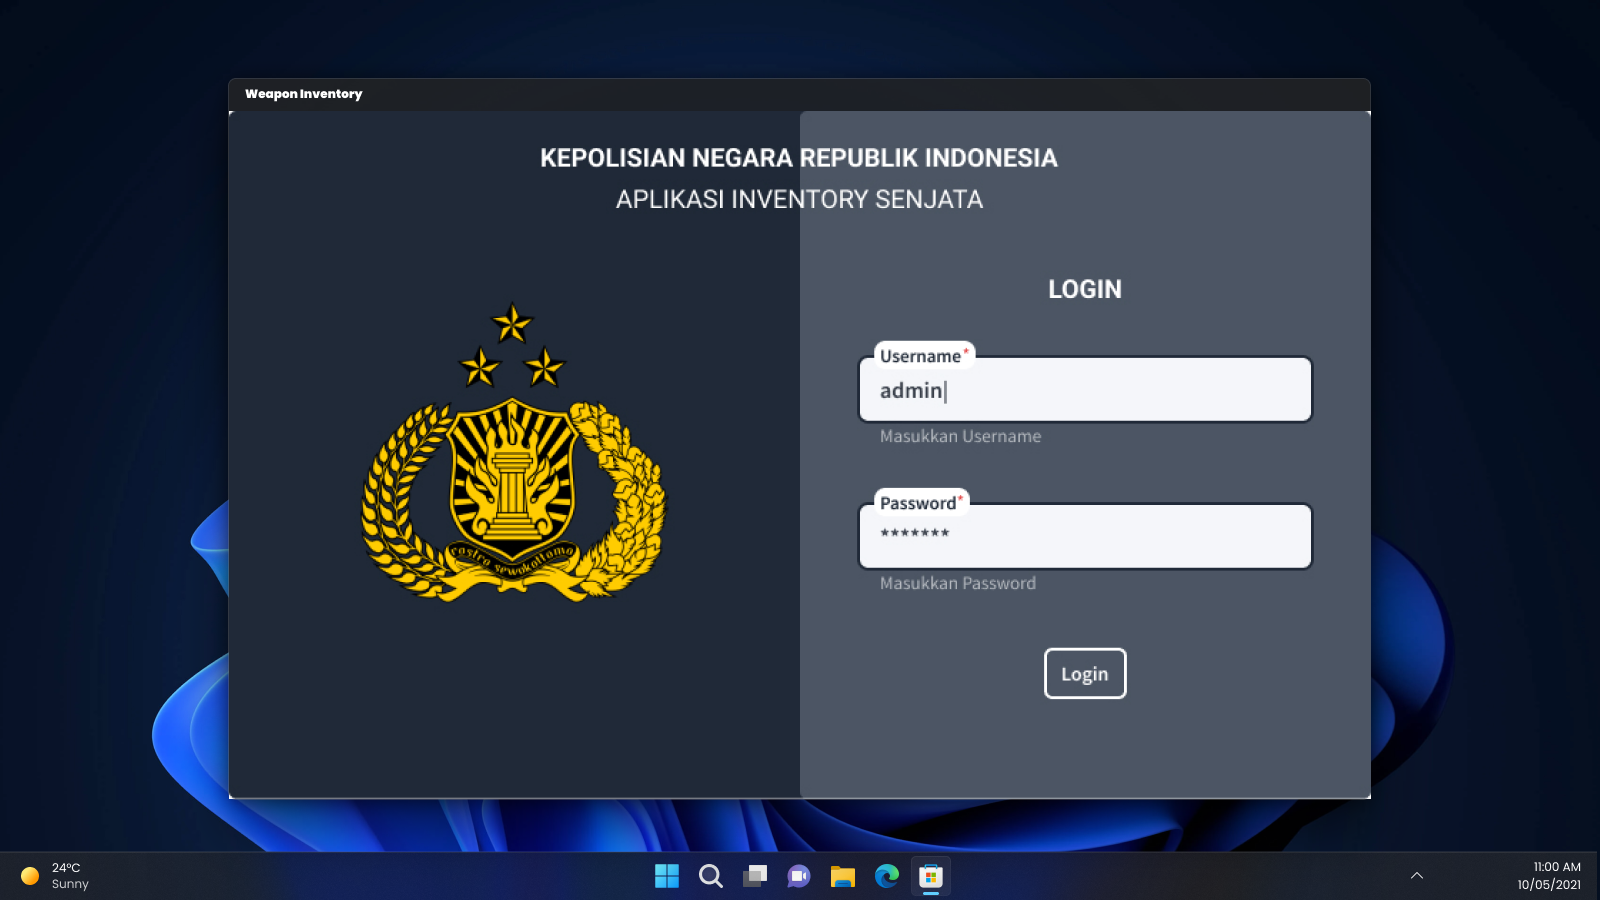
Task: Open the Chat icon in taskbar
Action: tap(799, 876)
